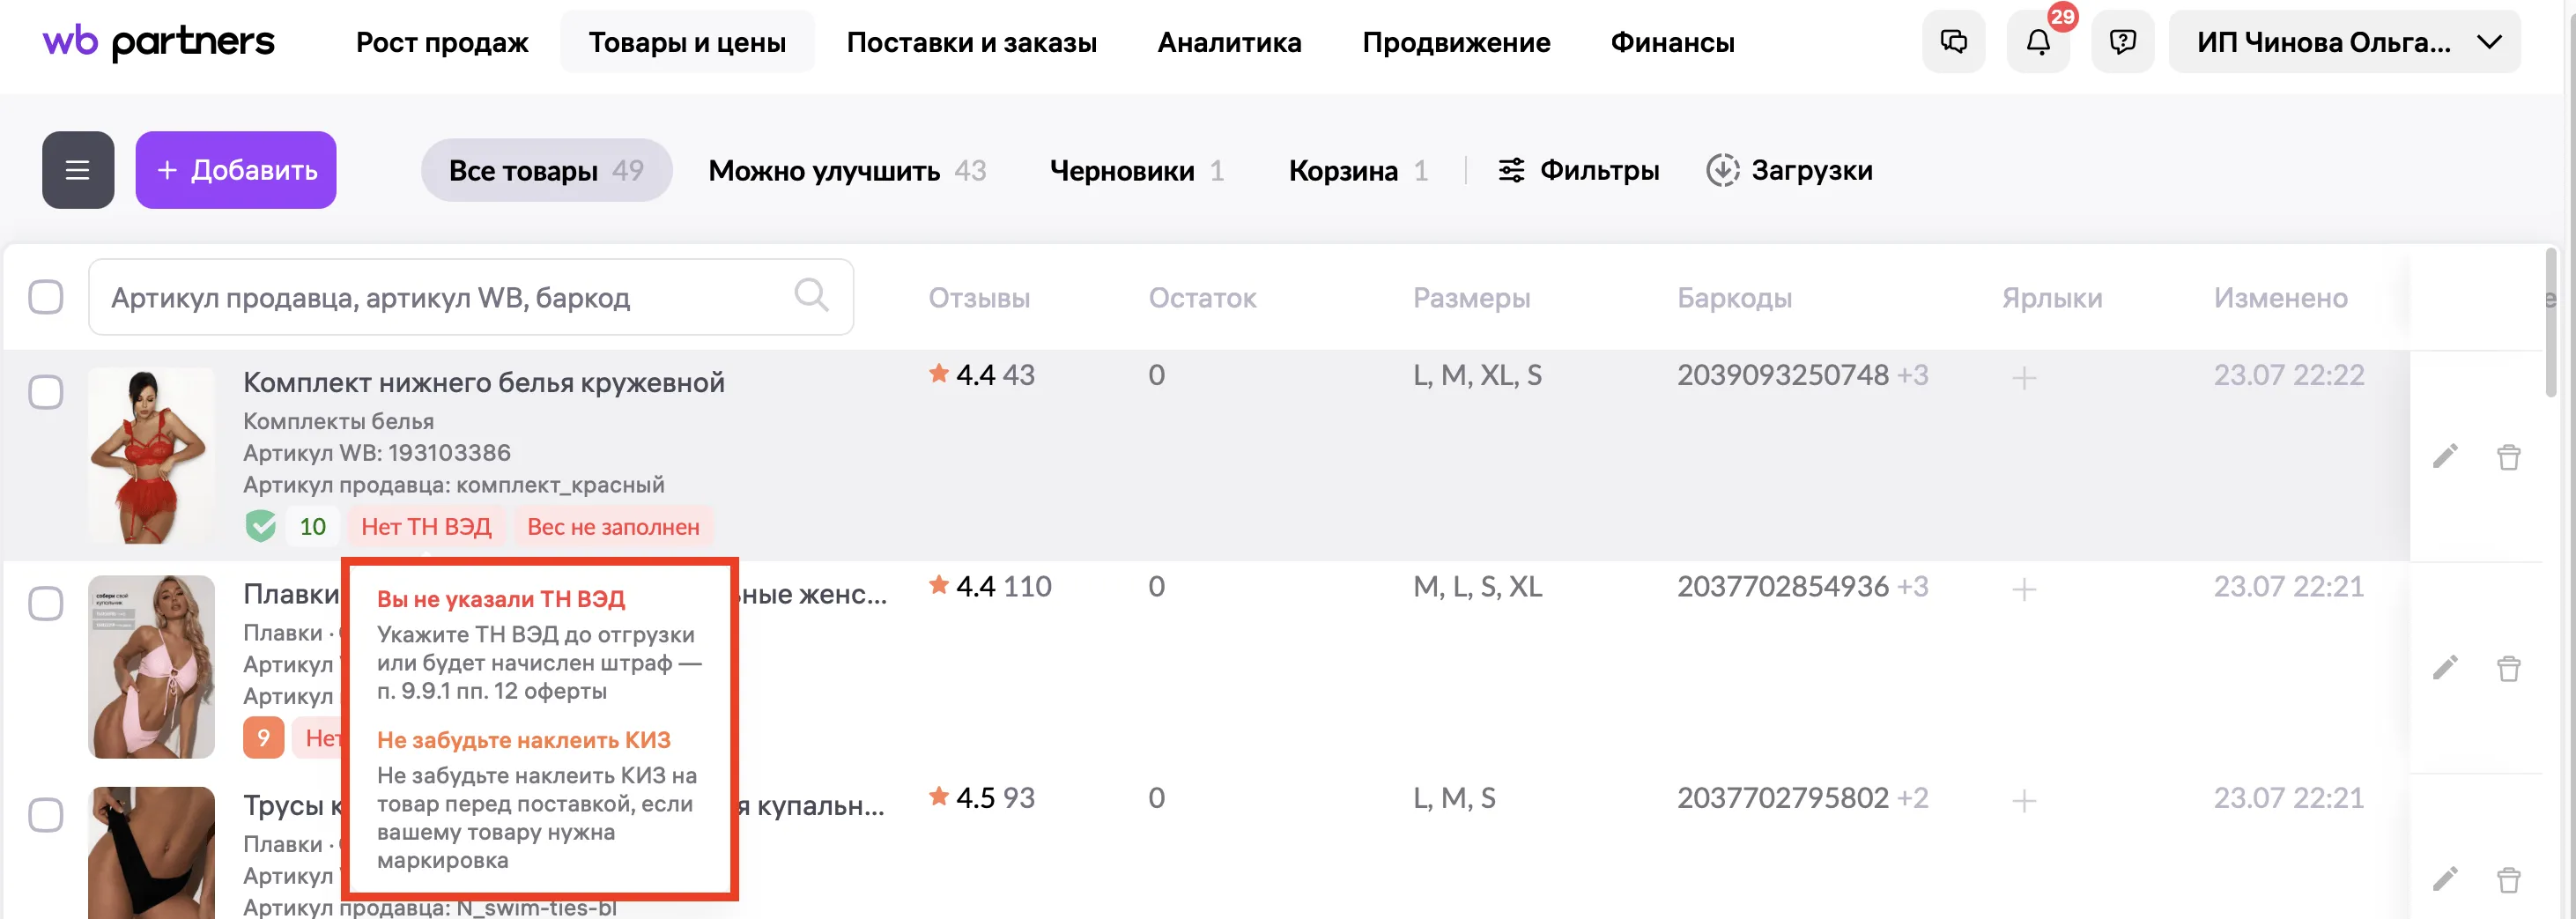Open the chat messages icon
The width and height of the screenshot is (2576, 919).
point(1953,42)
